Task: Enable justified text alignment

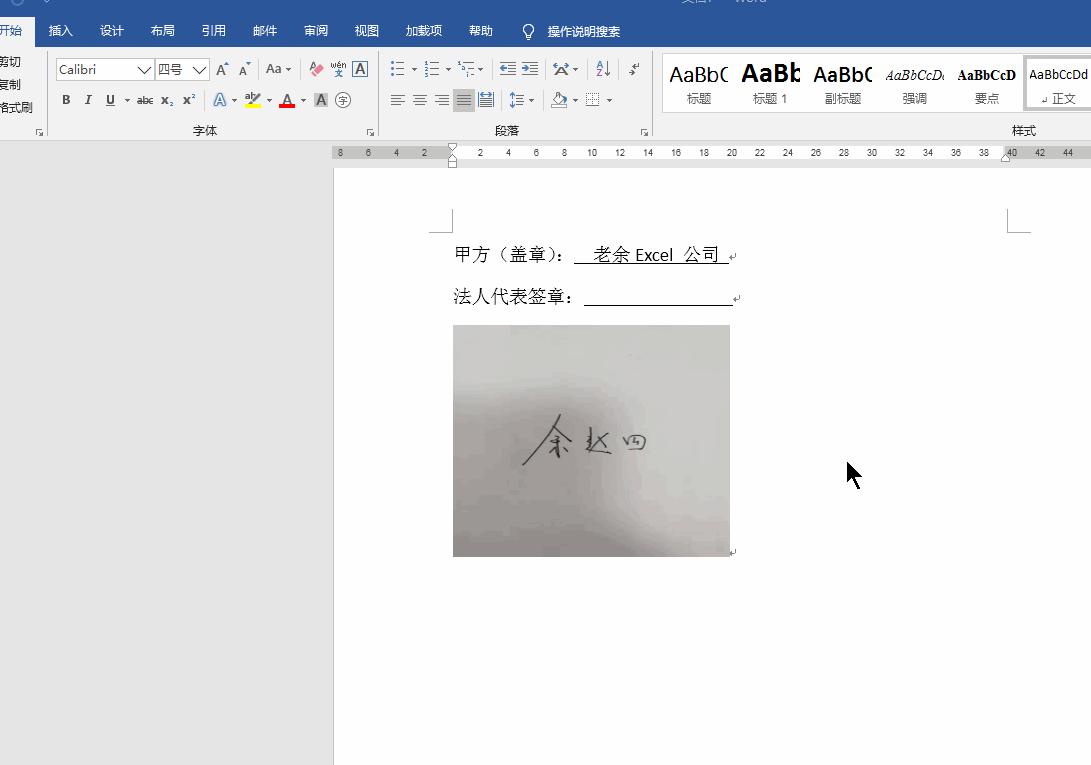Action: pos(463,99)
